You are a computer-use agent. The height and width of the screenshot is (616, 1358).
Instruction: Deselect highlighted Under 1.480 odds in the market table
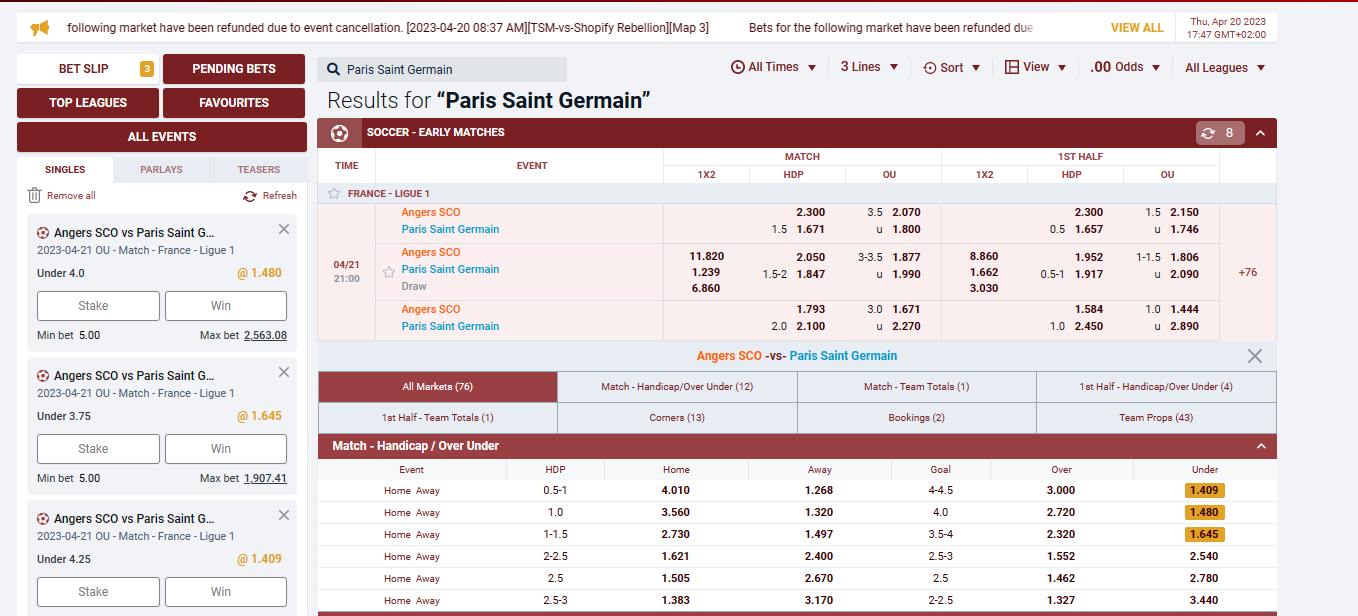1205,512
